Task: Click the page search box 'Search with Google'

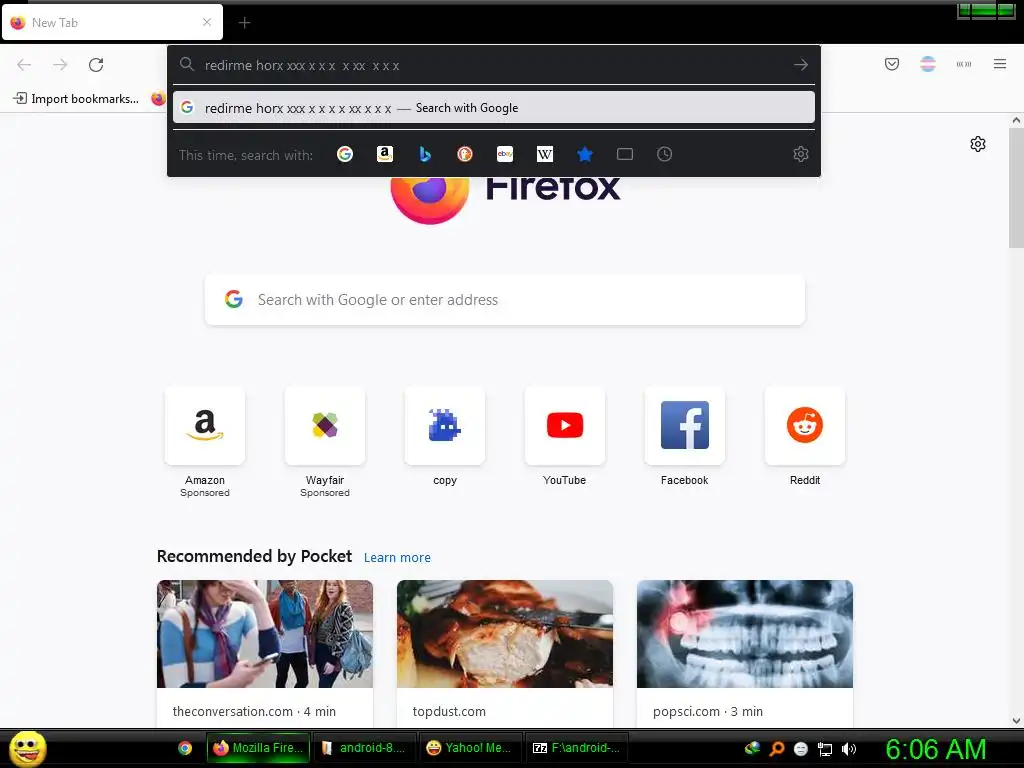Action: coord(505,300)
